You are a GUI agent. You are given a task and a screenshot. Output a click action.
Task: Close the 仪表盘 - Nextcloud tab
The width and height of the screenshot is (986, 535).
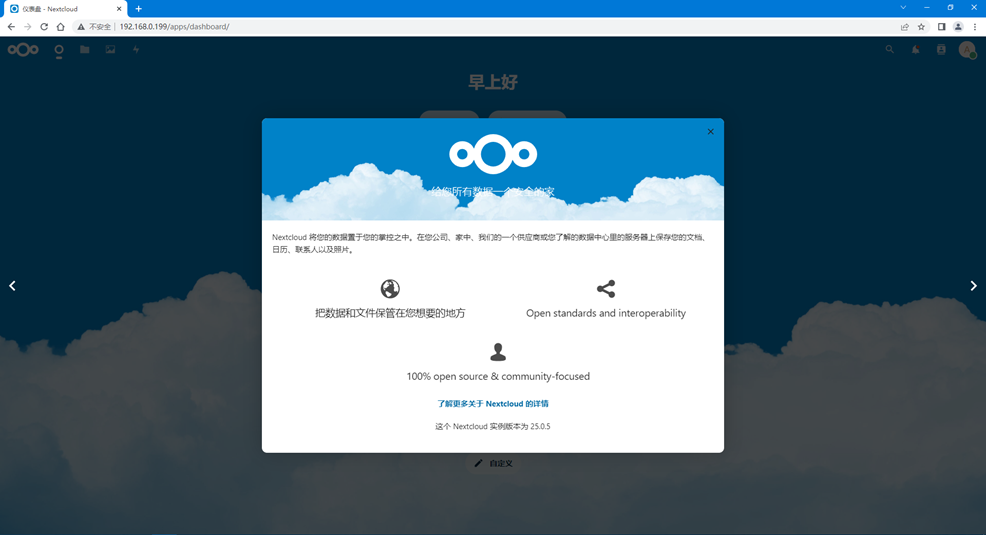119,9
